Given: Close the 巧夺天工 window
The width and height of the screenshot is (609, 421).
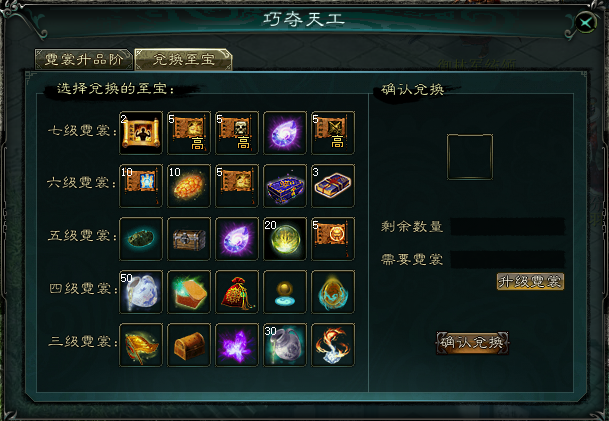Looking at the screenshot, I should point(586,23).
